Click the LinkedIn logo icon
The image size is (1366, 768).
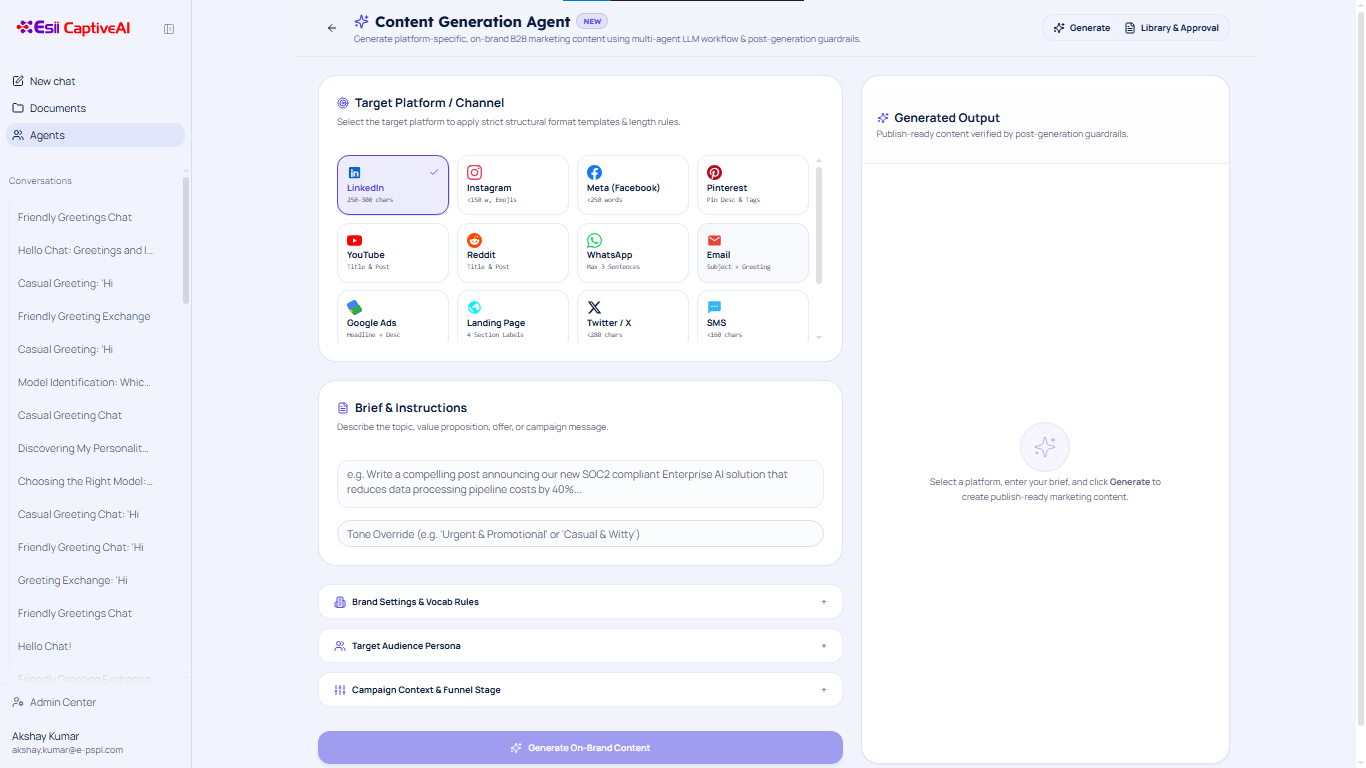pyautogui.click(x=354, y=173)
